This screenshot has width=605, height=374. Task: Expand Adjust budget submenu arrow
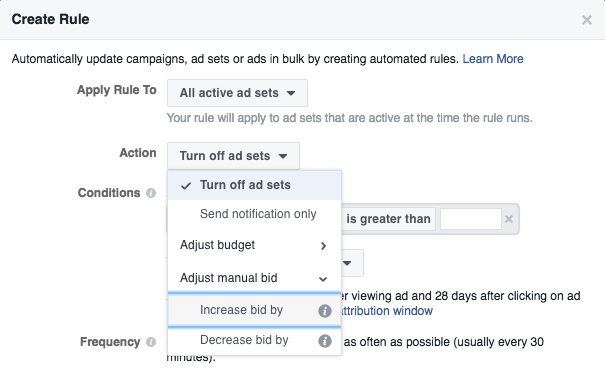coord(323,246)
